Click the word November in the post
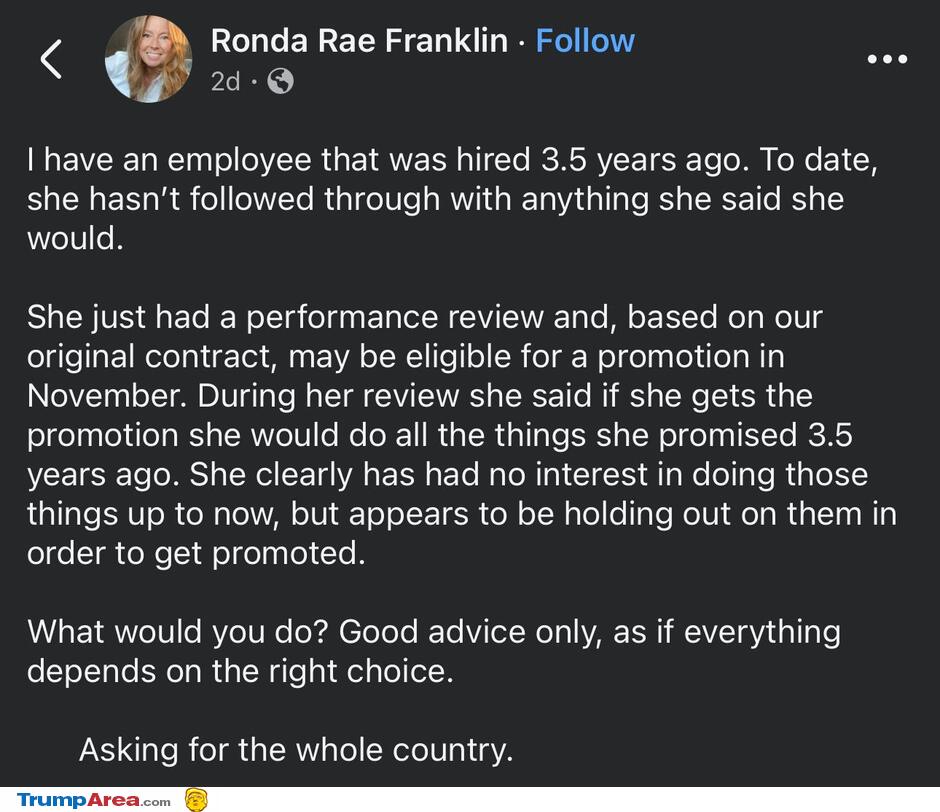Image resolution: width=940 pixels, height=812 pixels. pyautogui.click(x=107, y=396)
